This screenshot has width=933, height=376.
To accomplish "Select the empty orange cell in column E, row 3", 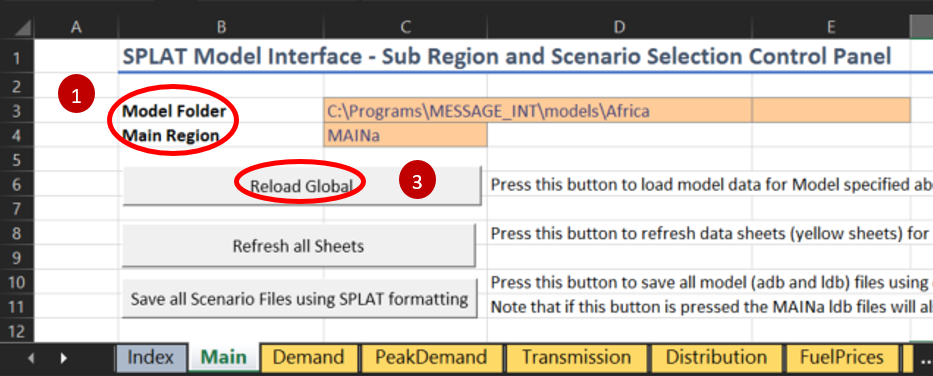I will point(831,111).
